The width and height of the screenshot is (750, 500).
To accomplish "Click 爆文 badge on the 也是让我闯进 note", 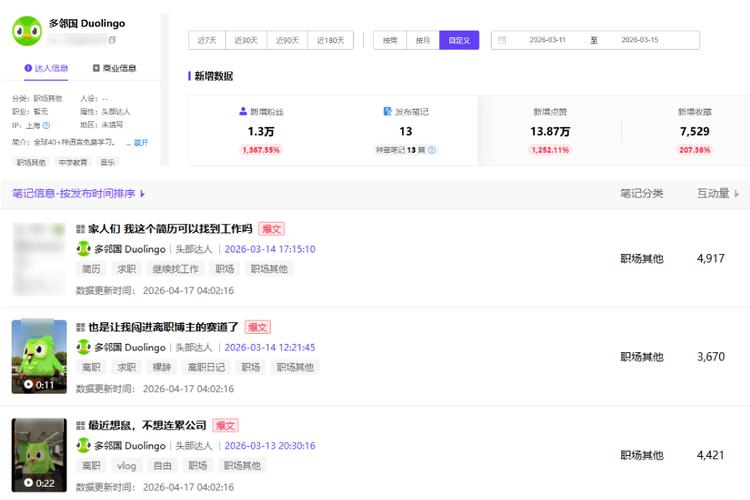I will click(x=258, y=327).
